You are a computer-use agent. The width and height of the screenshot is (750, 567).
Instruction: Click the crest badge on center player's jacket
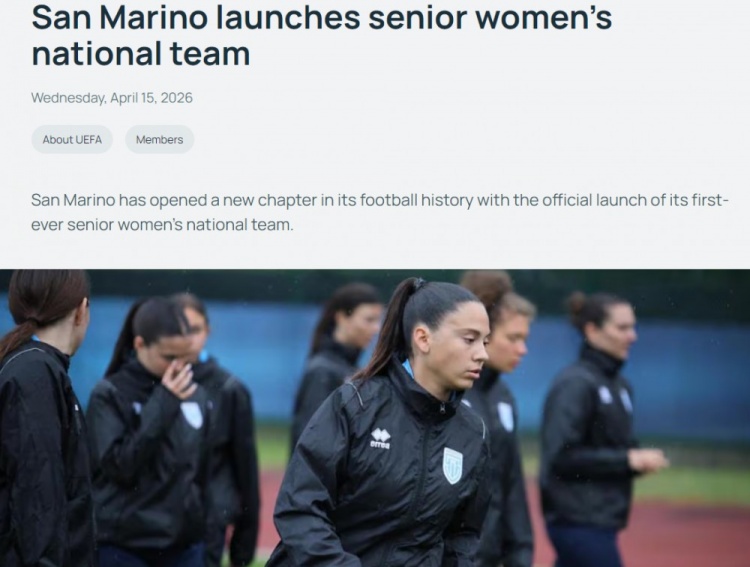tap(452, 465)
